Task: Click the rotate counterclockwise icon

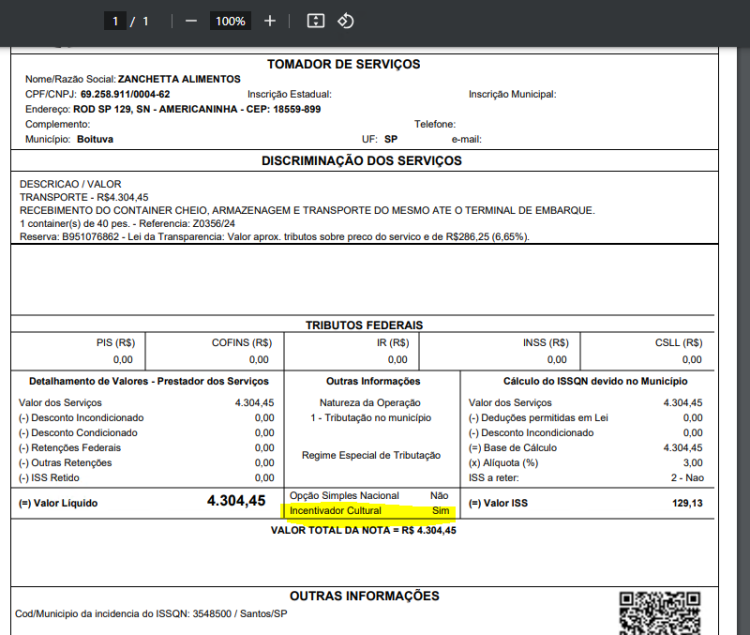Action: pyautogui.click(x=345, y=21)
